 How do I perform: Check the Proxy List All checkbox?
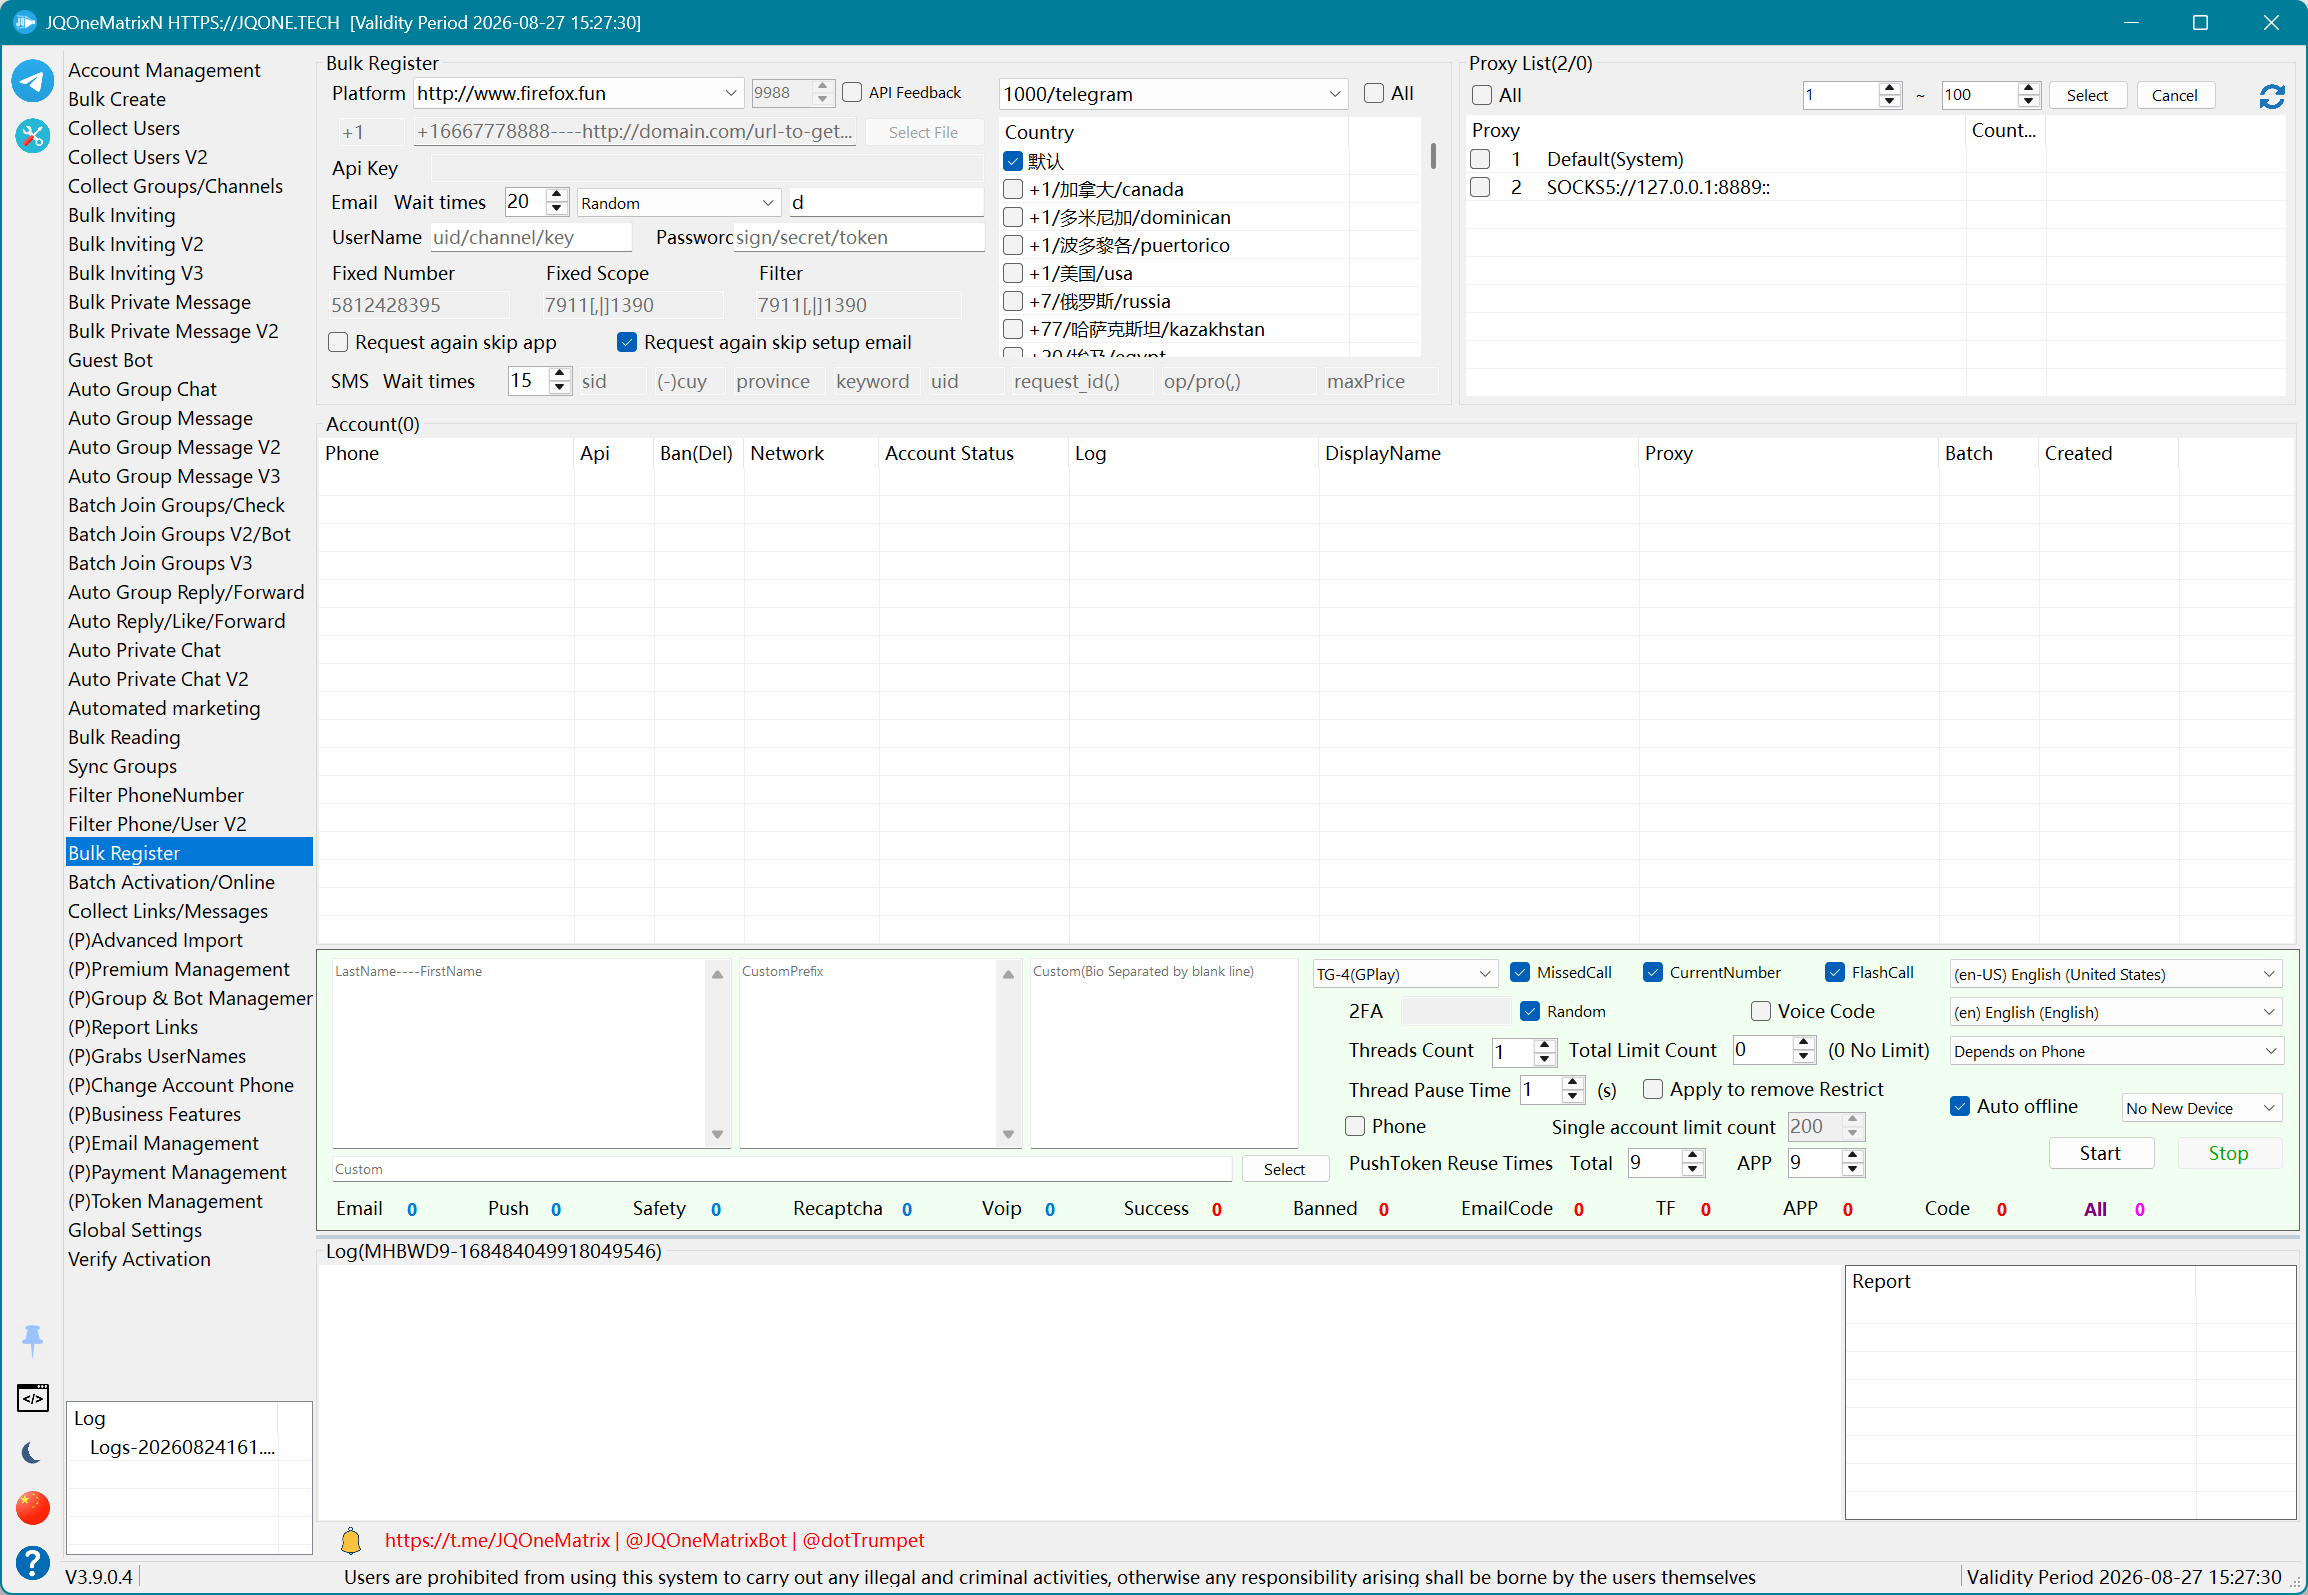pyautogui.click(x=1482, y=95)
